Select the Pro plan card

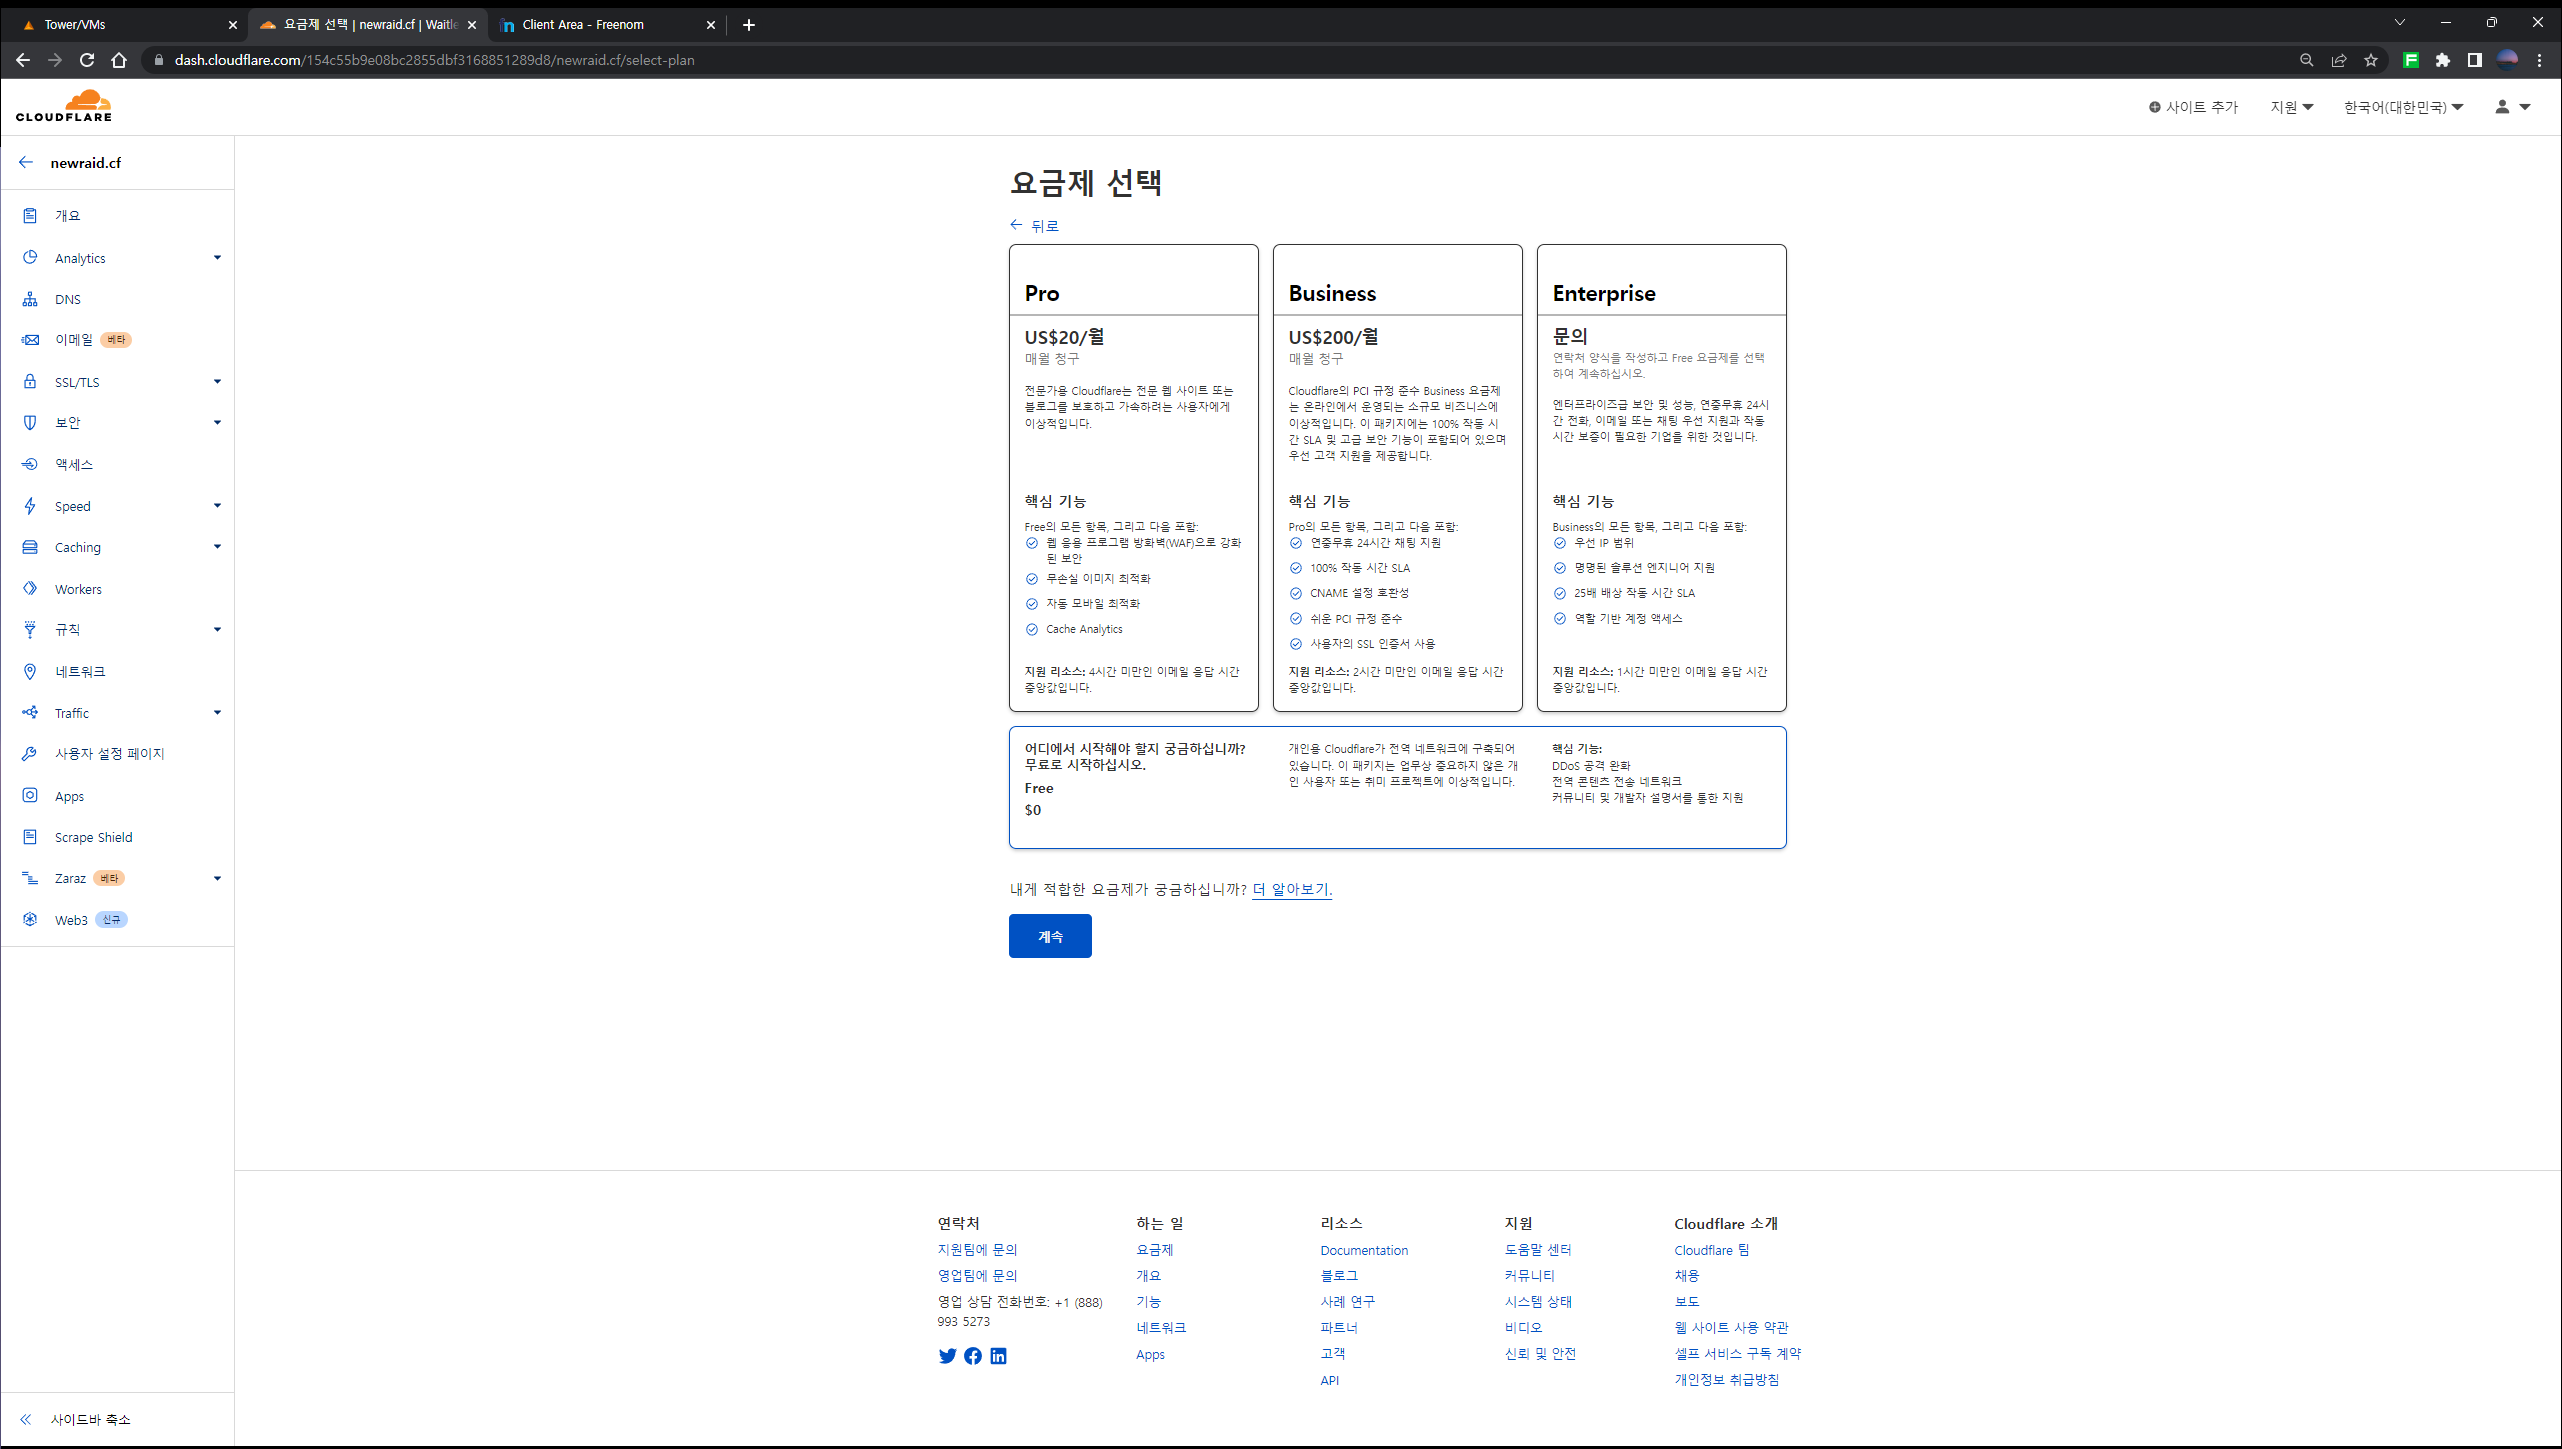[x=1133, y=478]
